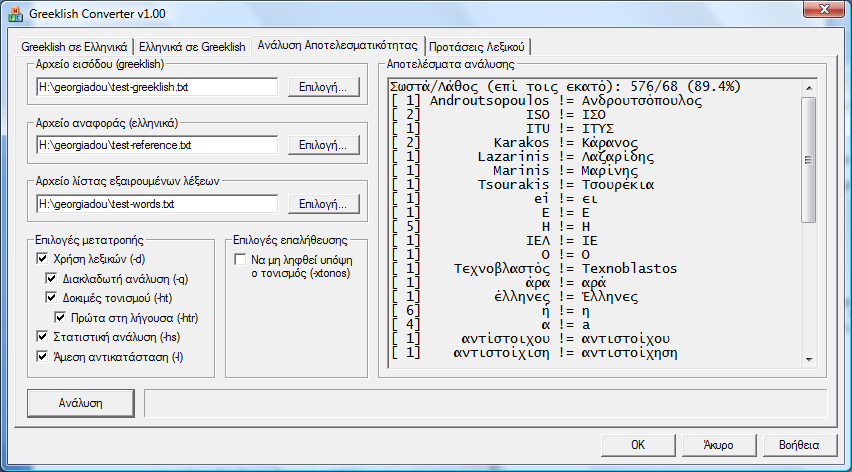Open help via Βοήθεια button
The image size is (852, 472).
[x=799, y=445]
